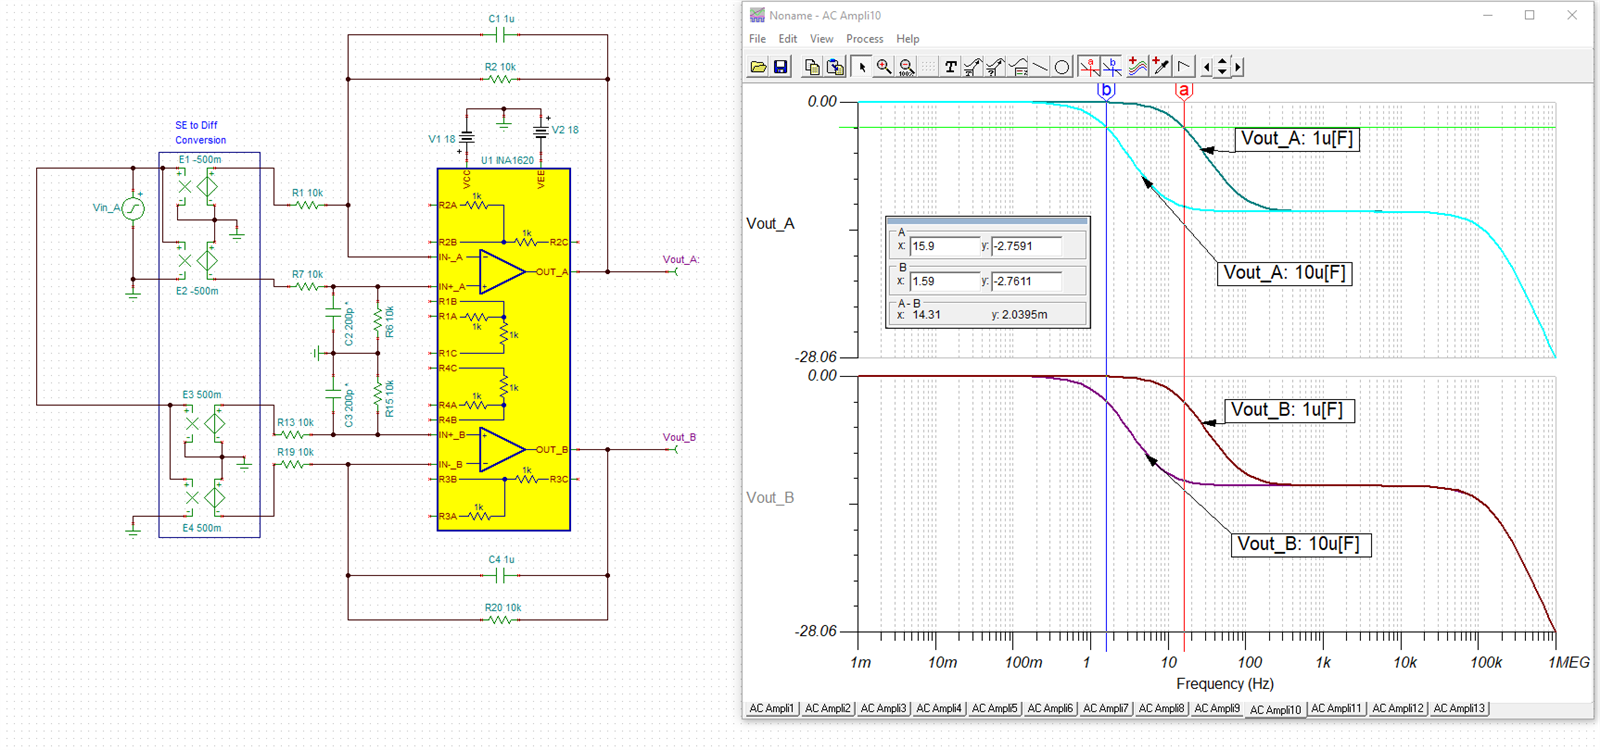This screenshot has height=750, width=1600.
Task: Click the blue cursor b marker atop the plot
Action: tap(1106, 90)
